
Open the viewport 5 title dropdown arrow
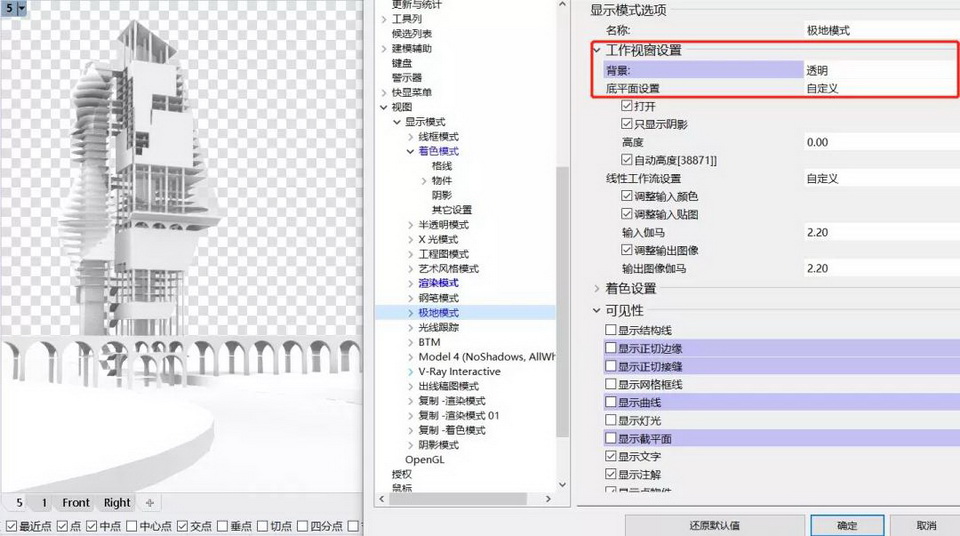tap(21, 8)
